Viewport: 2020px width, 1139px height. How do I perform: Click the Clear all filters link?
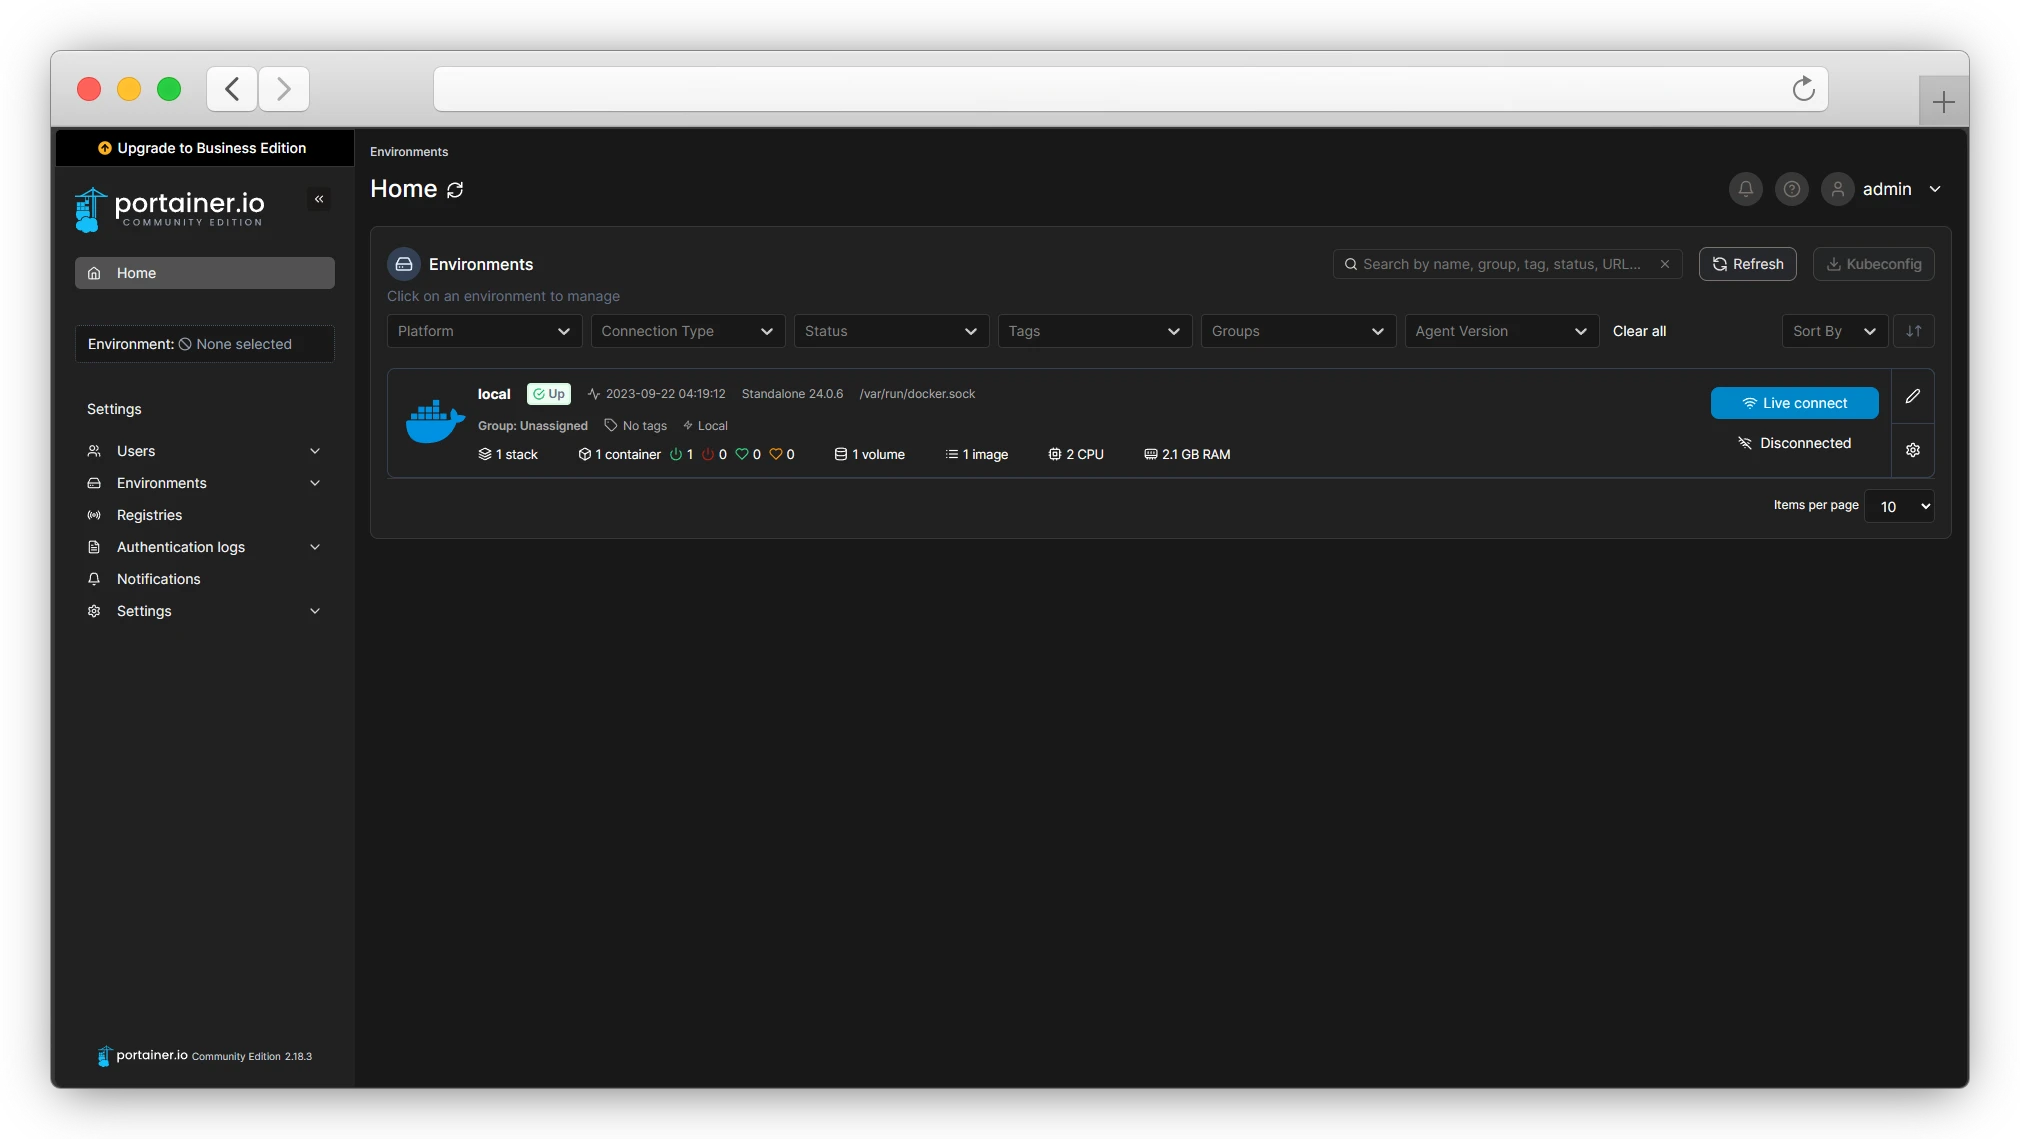pyautogui.click(x=1638, y=331)
